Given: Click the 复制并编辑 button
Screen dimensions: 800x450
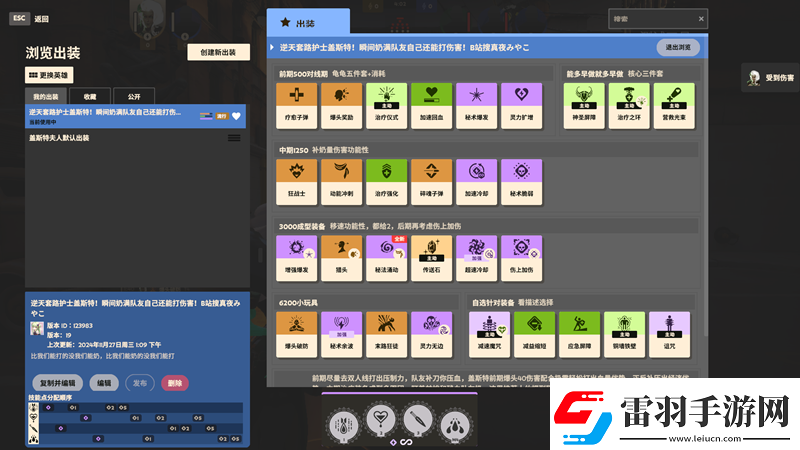Looking at the screenshot, I should [58, 383].
